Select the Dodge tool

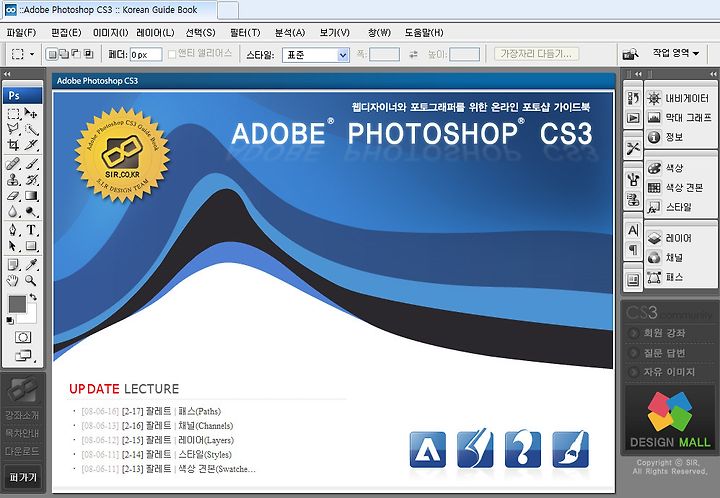pos(31,212)
